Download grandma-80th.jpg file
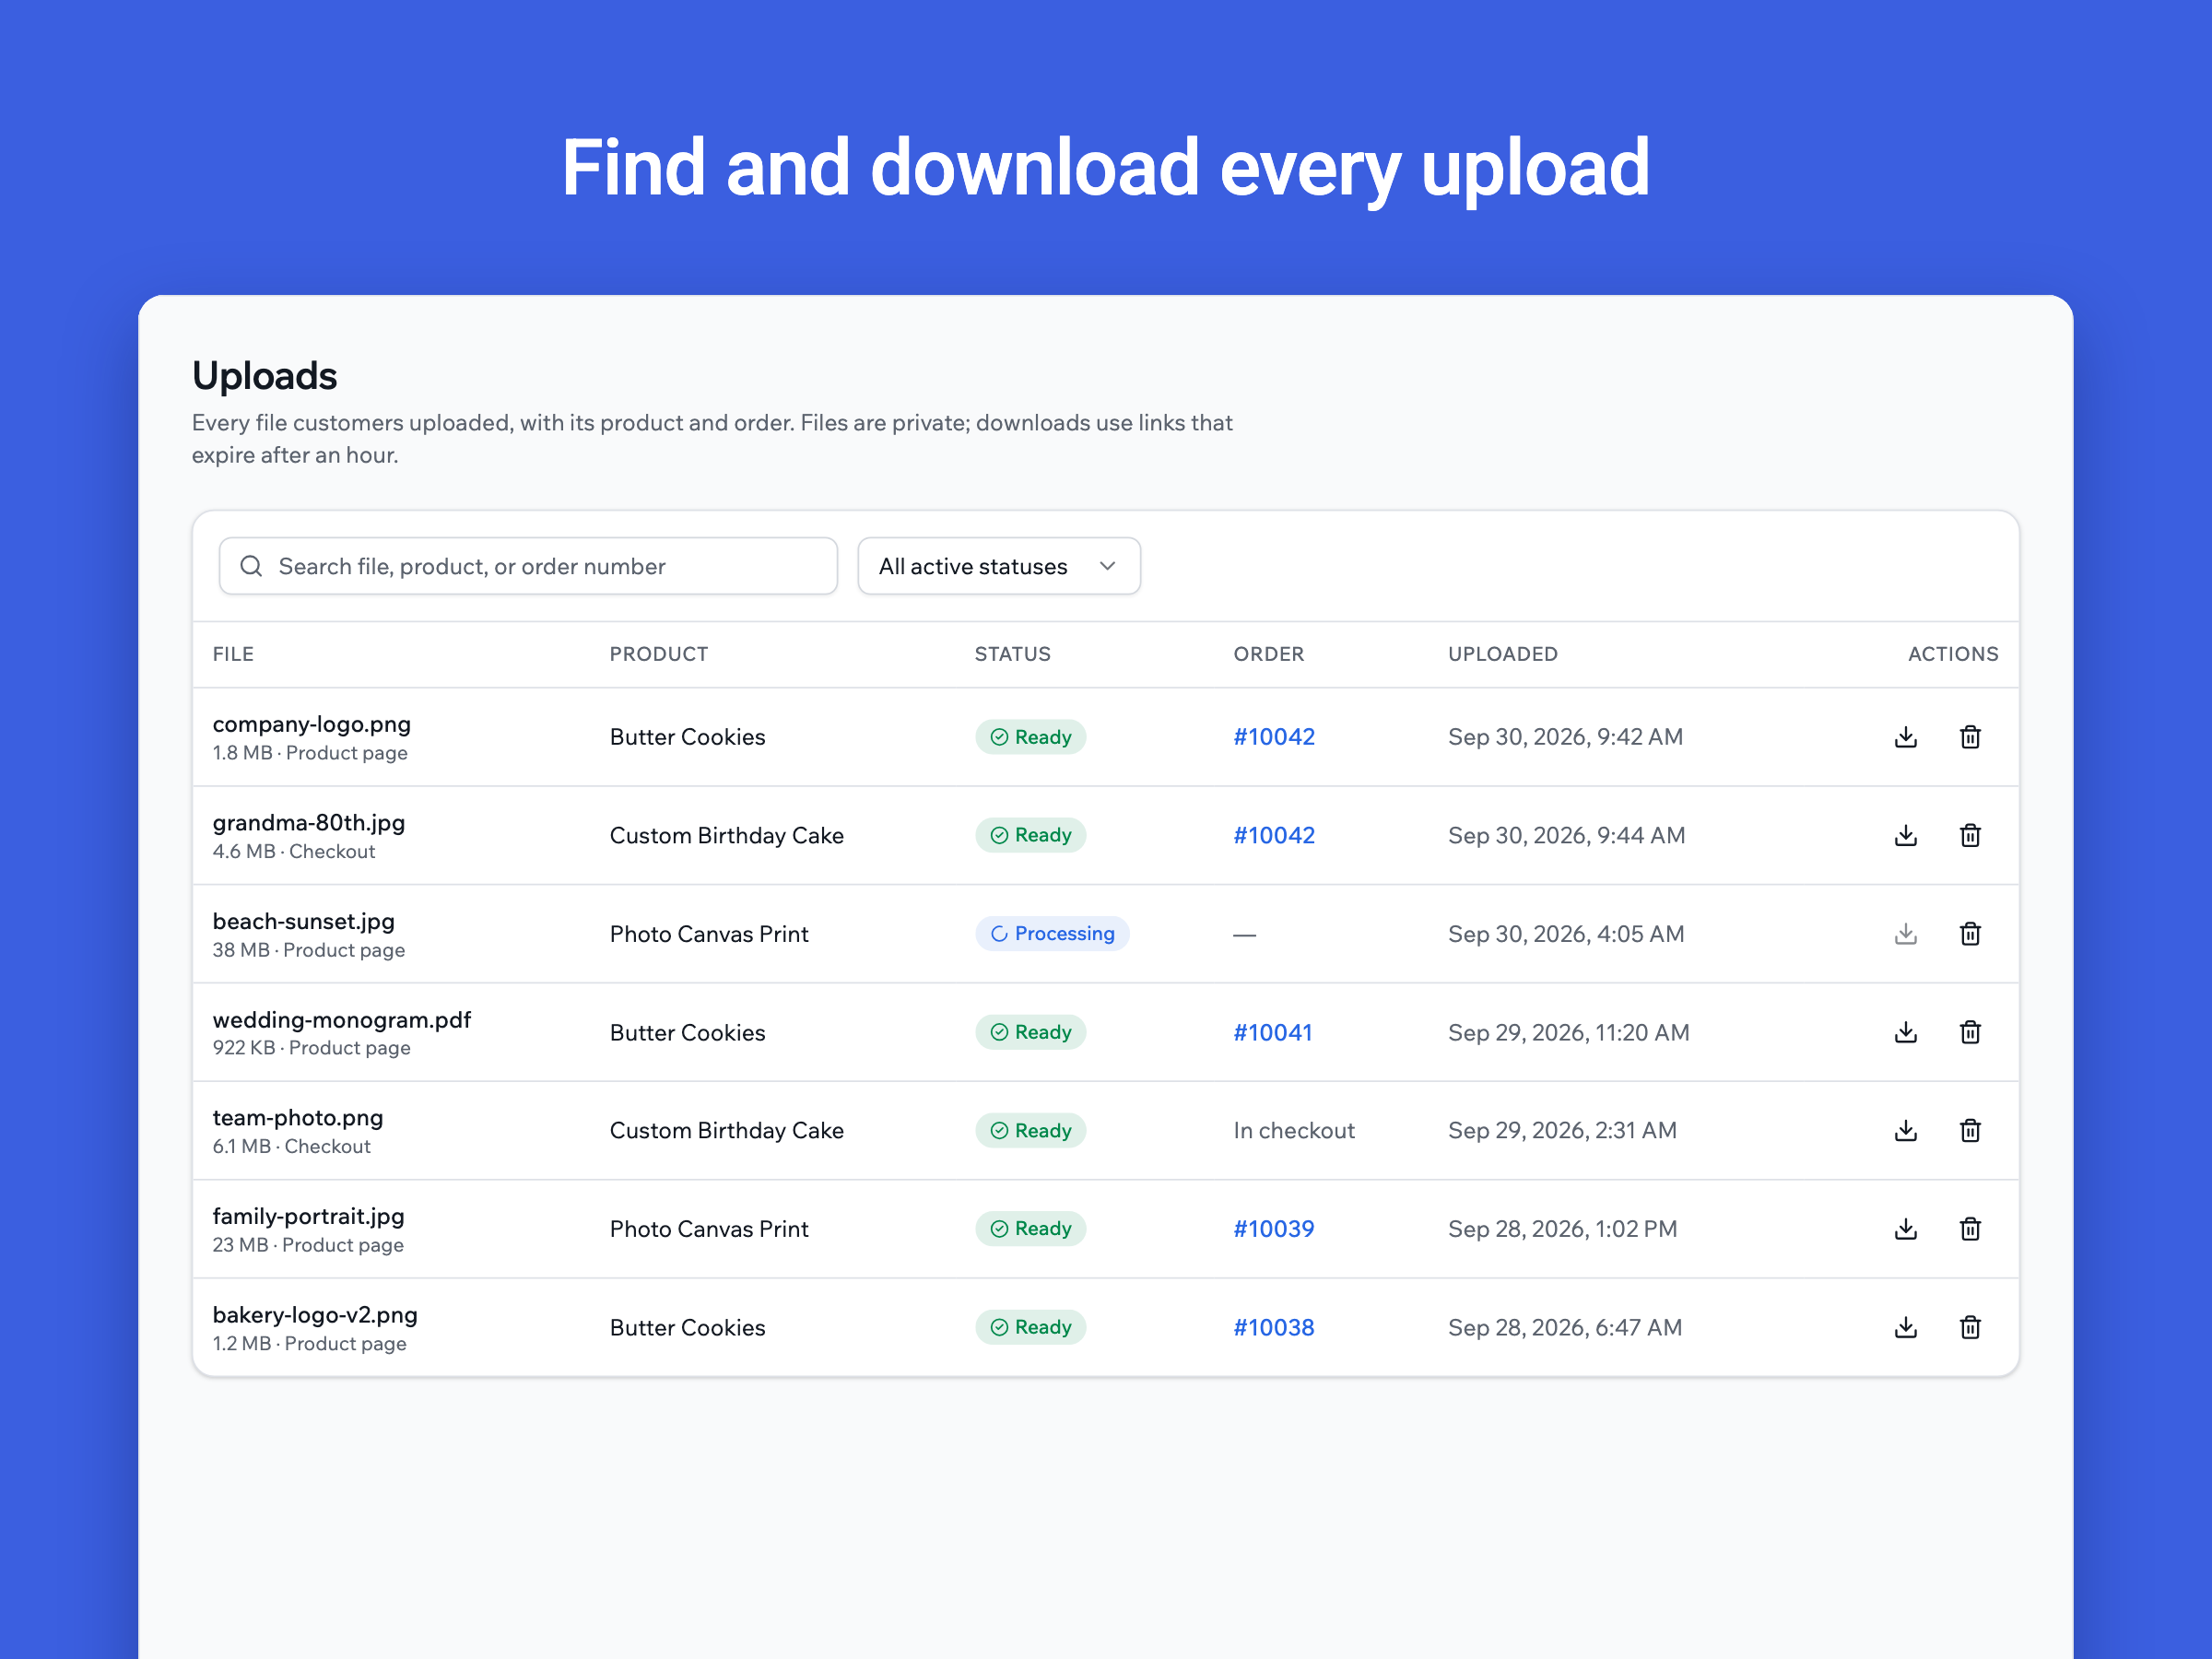 1905,835
